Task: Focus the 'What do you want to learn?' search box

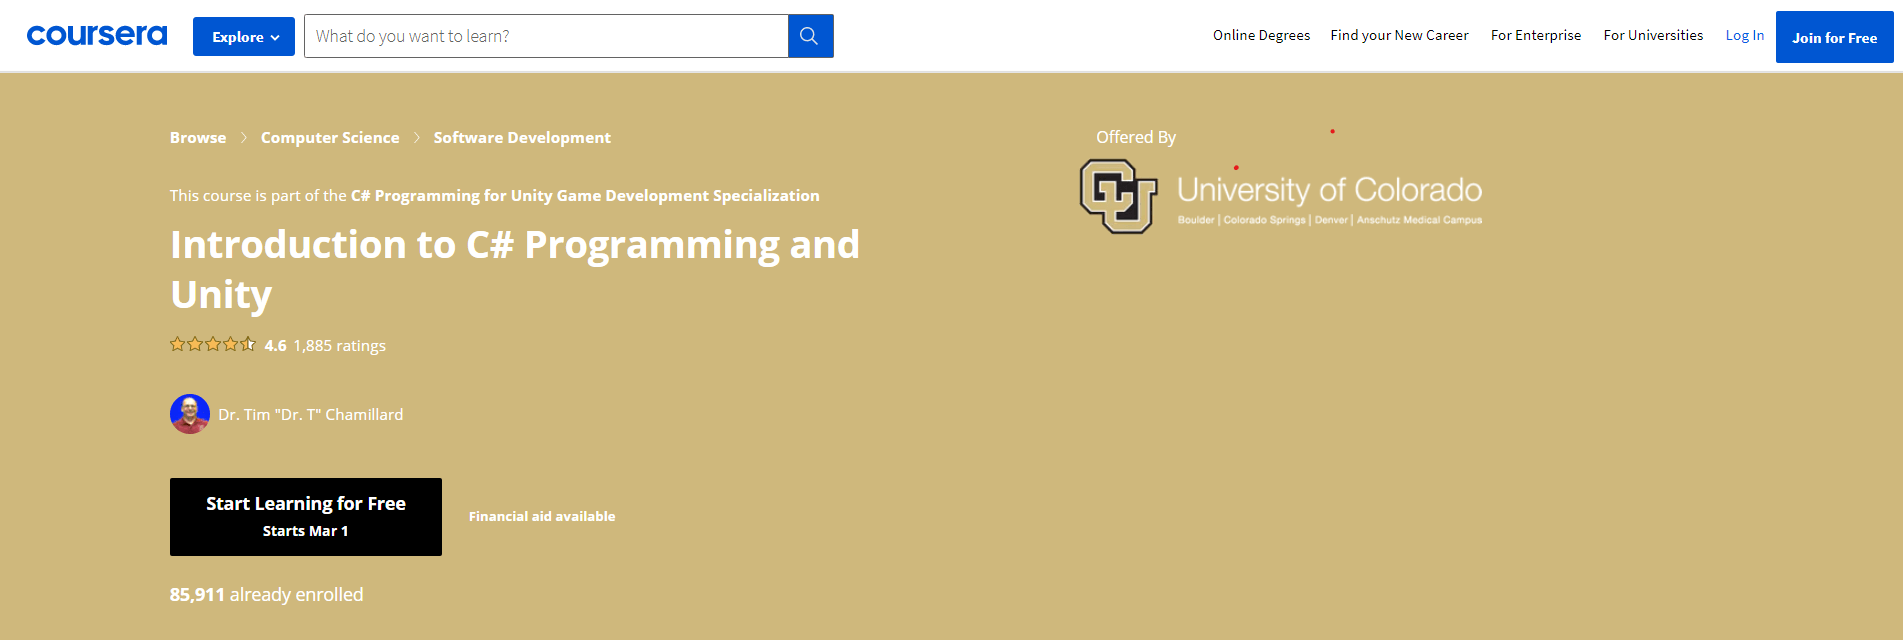Action: tap(546, 36)
